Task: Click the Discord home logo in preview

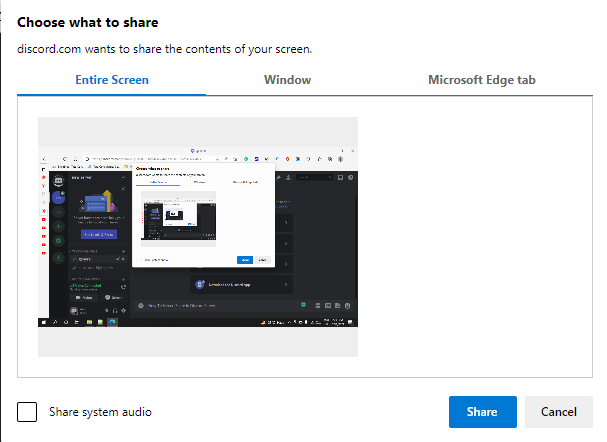Action: (x=58, y=181)
